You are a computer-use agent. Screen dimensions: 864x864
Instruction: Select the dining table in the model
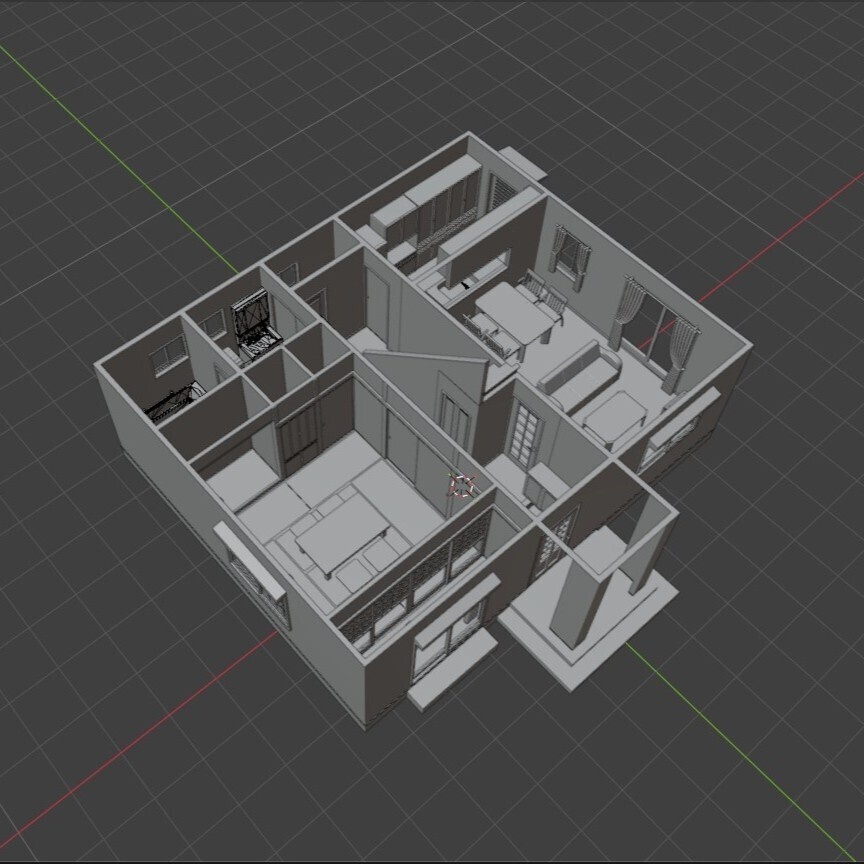tap(516, 312)
